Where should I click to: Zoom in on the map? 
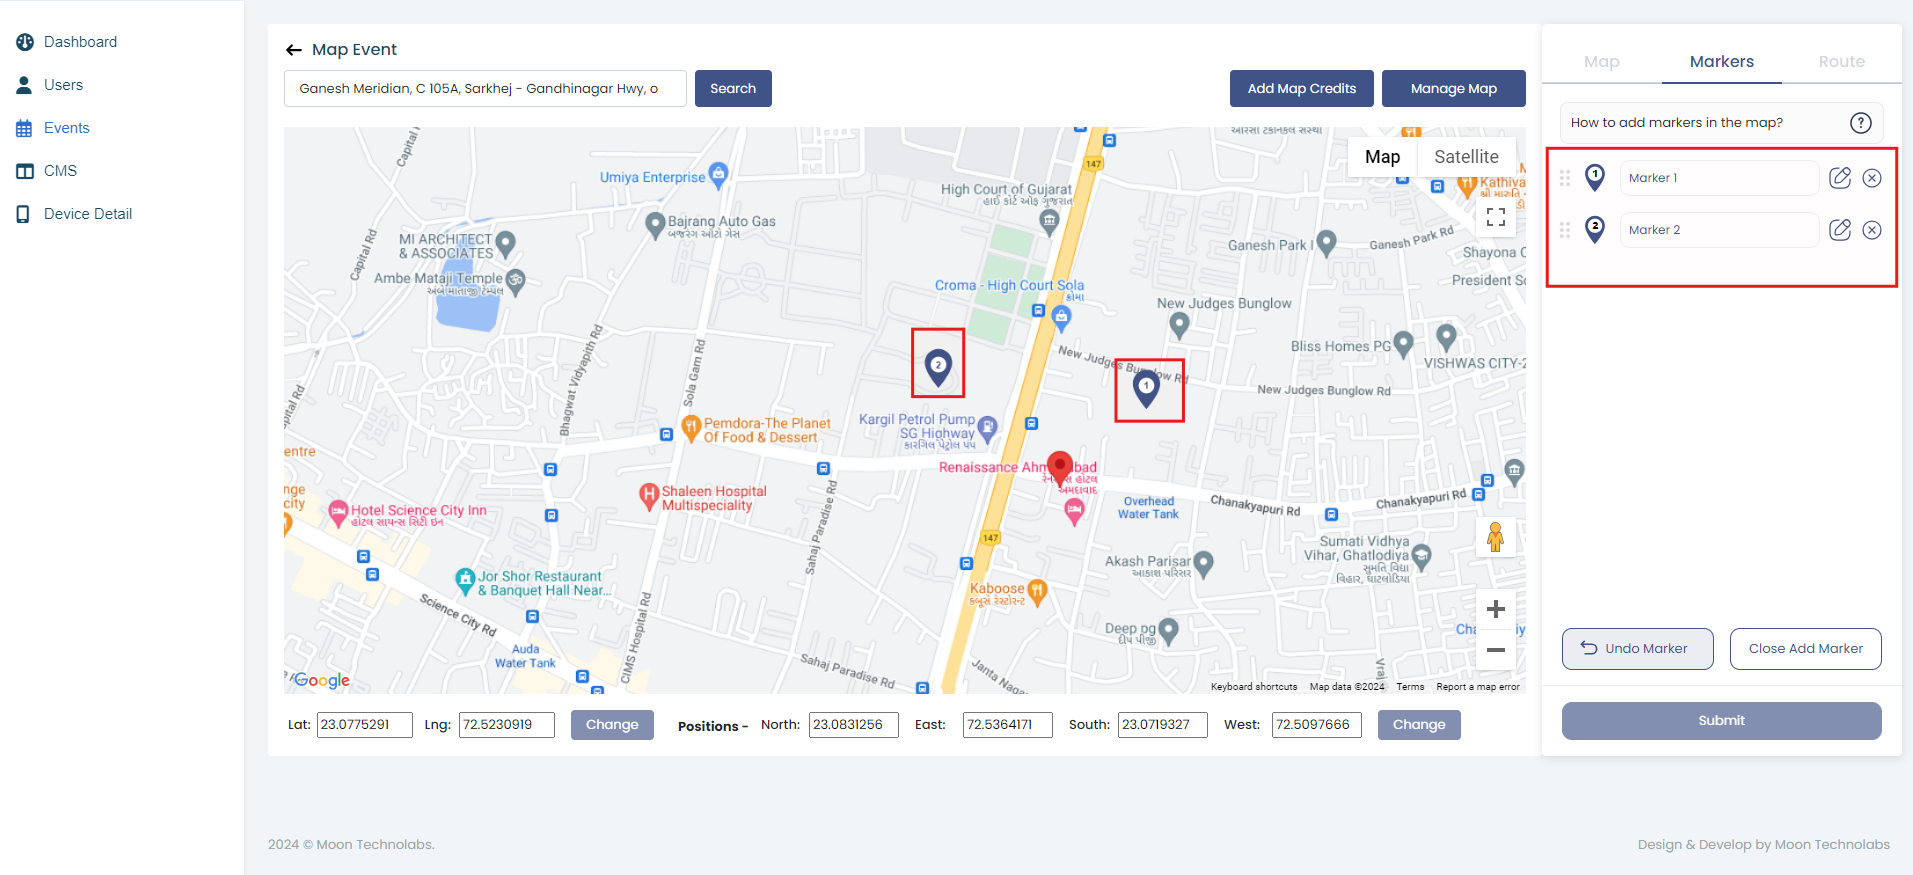(1496, 609)
